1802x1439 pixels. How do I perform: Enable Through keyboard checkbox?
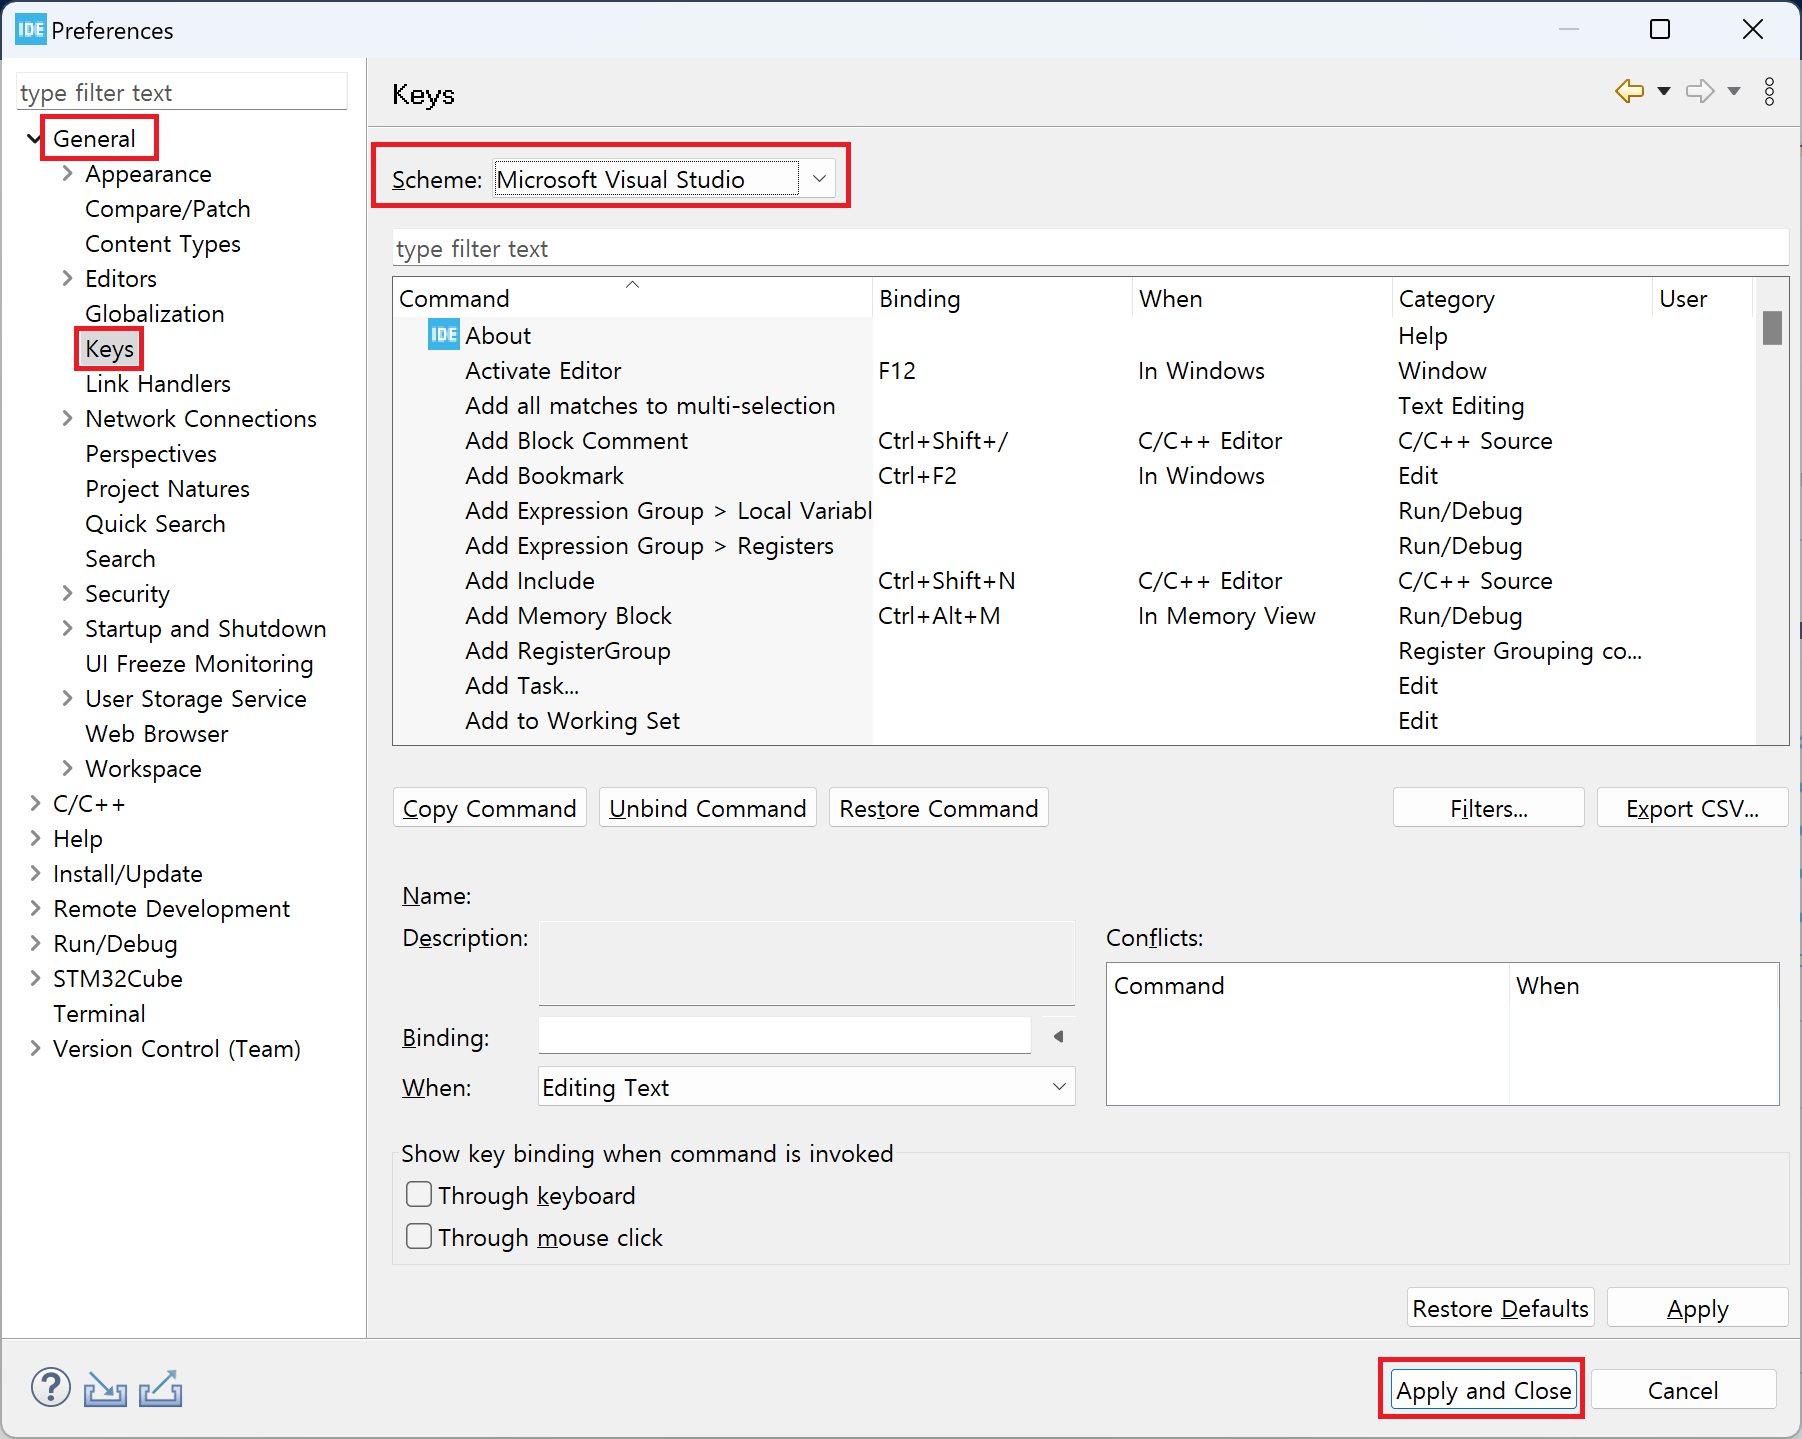419,1194
